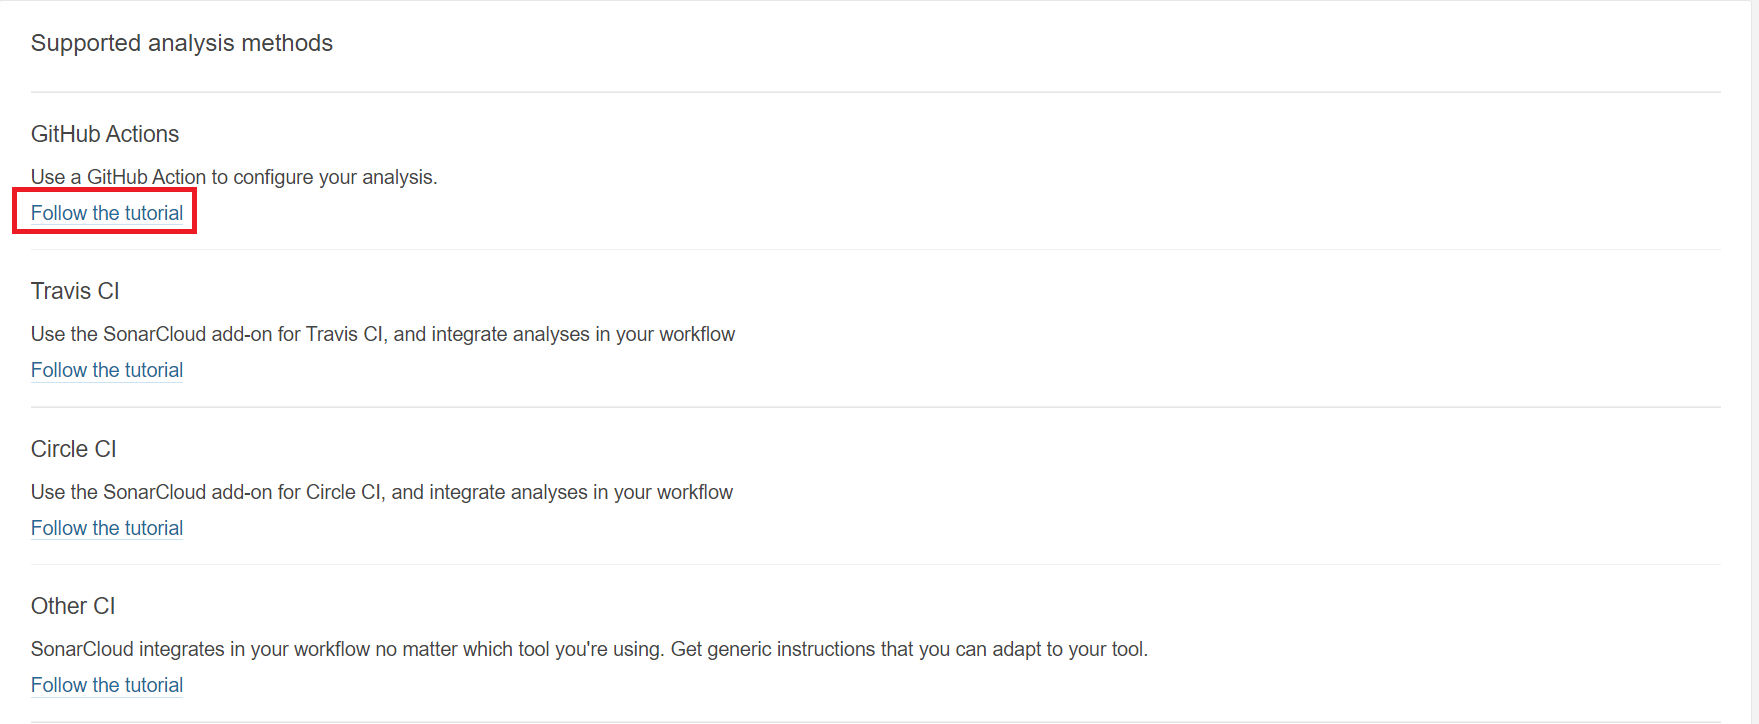Click the 'SonarCloud integrates in your workflow' description

(589, 649)
